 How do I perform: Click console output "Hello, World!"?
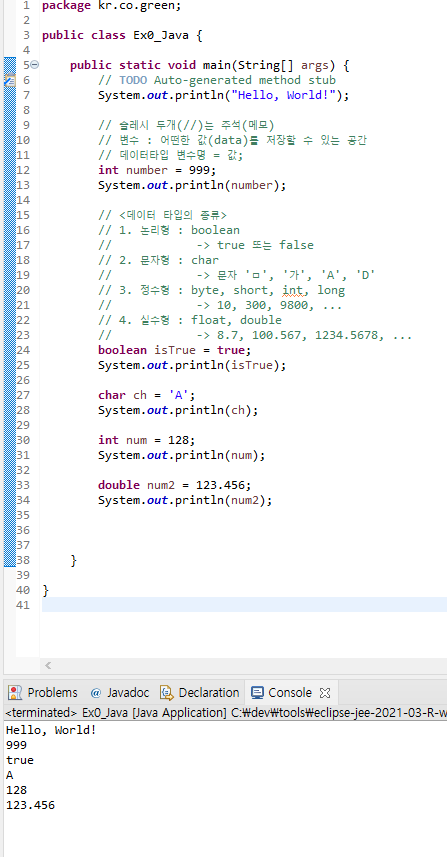pyautogui.click(x=51, y=730)
